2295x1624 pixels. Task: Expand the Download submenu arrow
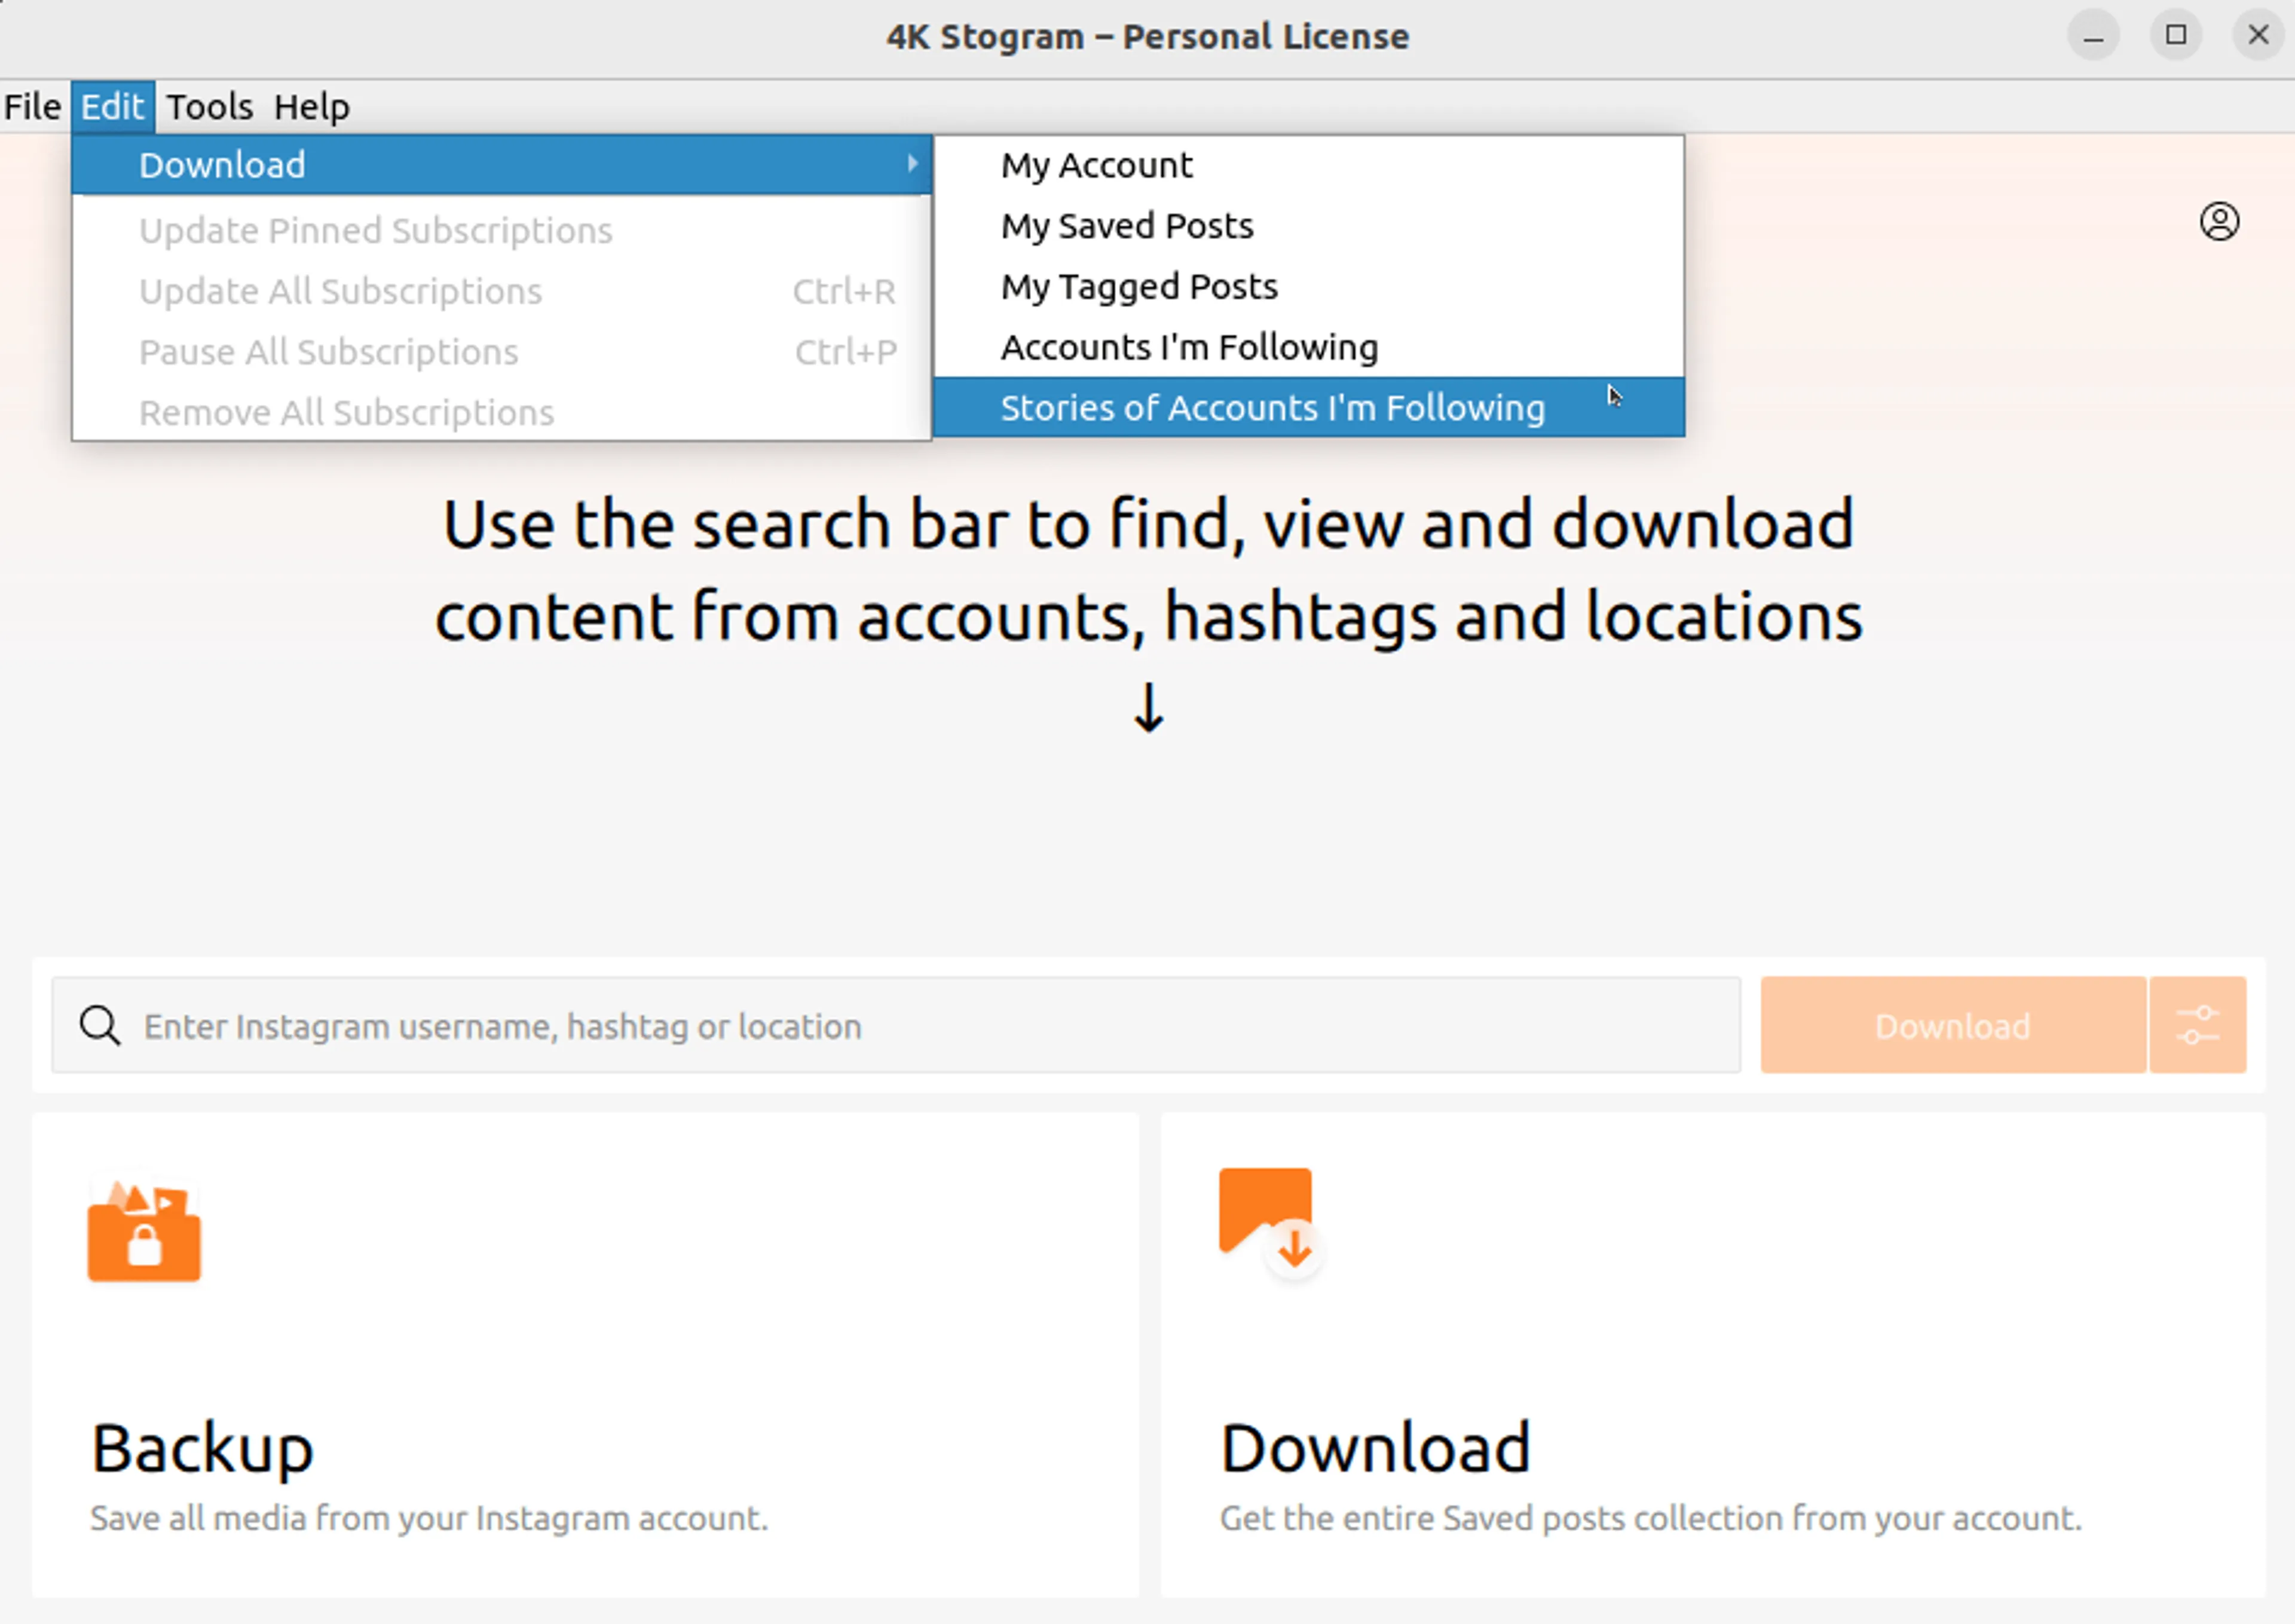[912, 164]
